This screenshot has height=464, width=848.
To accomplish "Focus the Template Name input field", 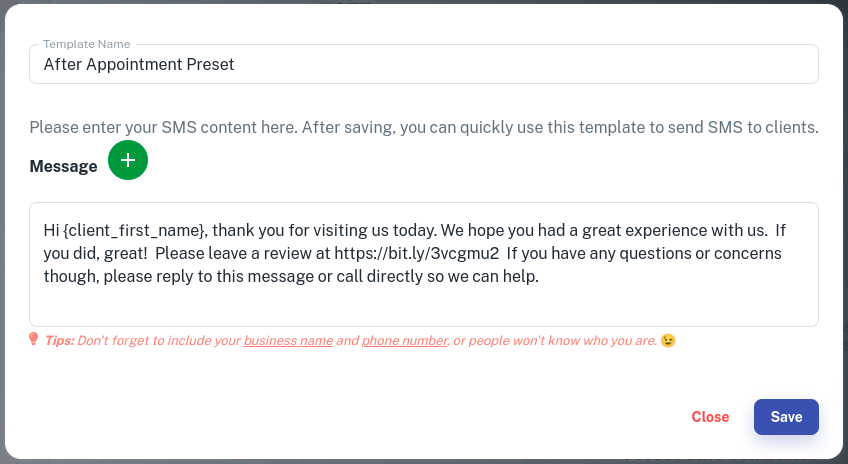I will pyautogui.click(x=424, y=64).
